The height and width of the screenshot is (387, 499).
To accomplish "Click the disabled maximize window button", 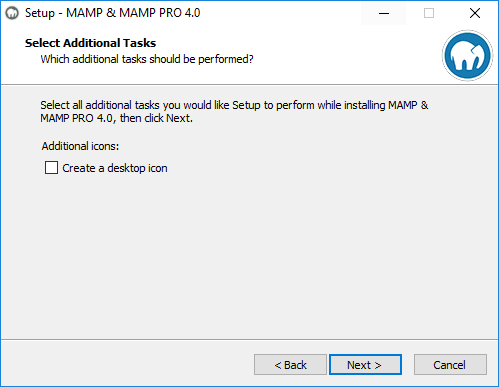I will click(429, 13).
